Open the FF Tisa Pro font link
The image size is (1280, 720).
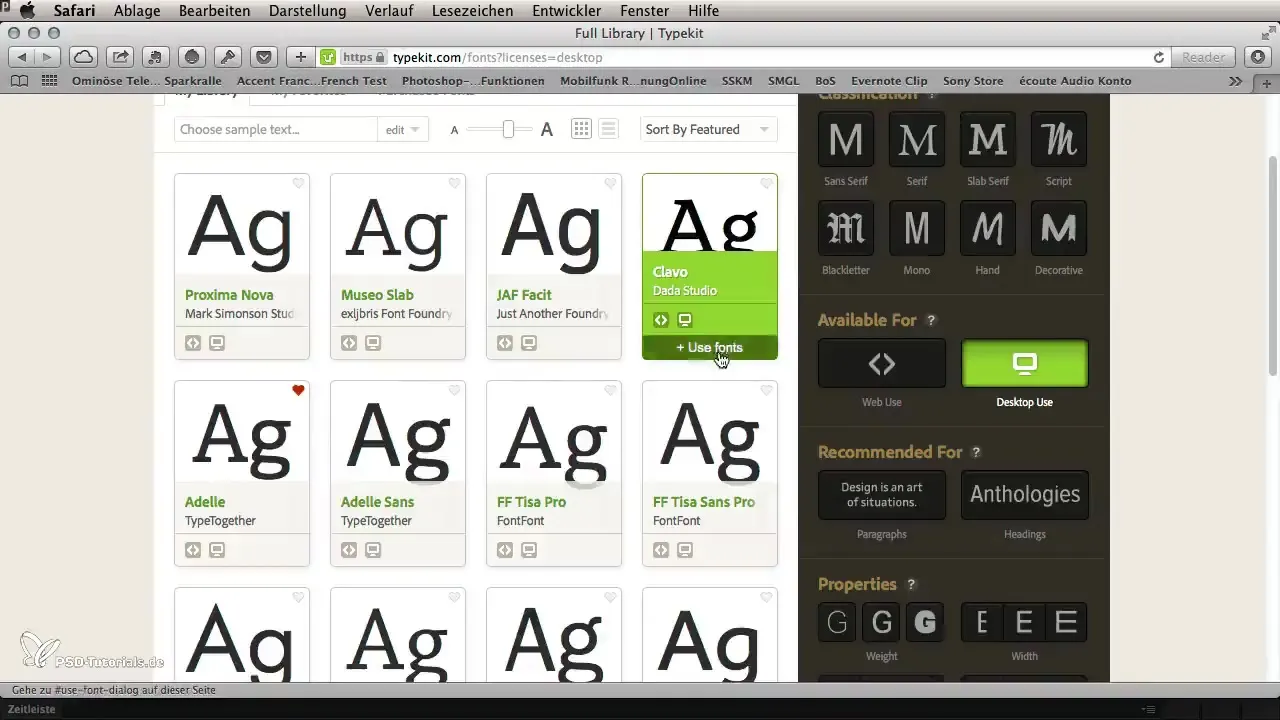(x=531, y=502)
